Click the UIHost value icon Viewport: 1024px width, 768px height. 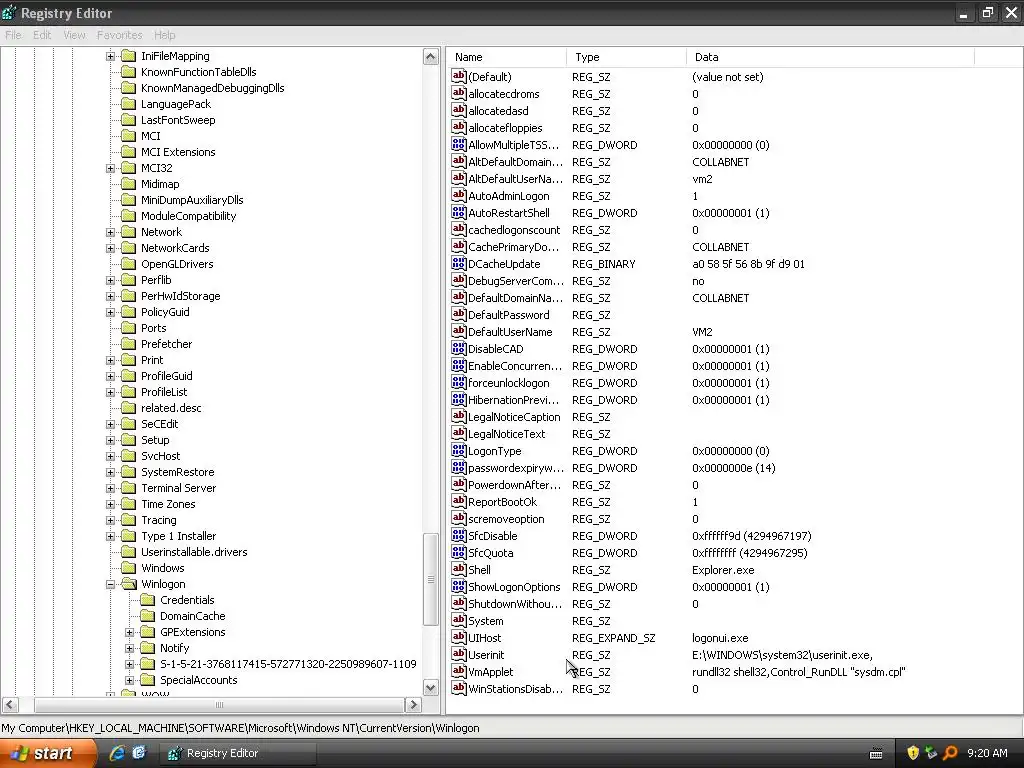[458, 637]
